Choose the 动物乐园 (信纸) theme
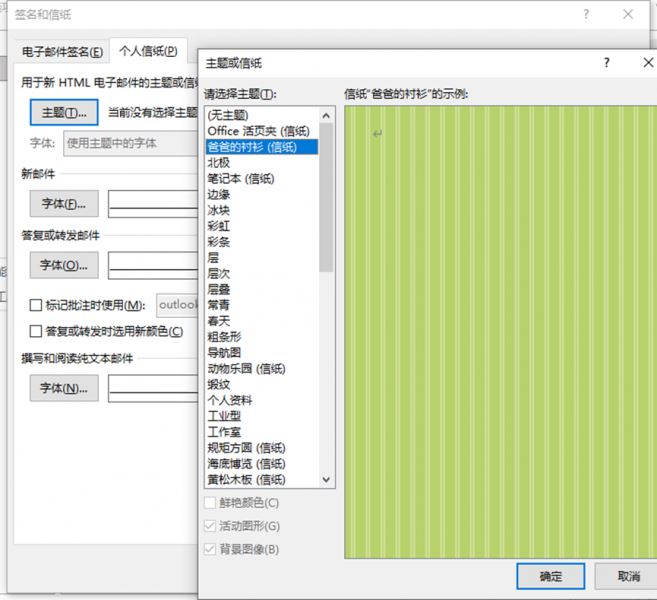Screen dimensions: 657x600 point(246,368)
